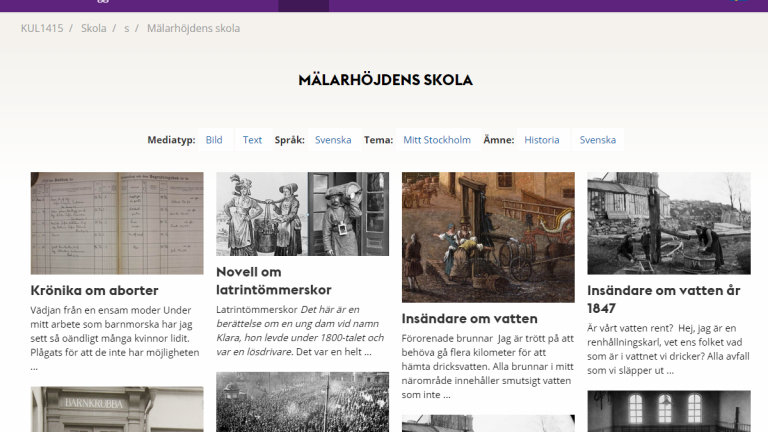Open Insändare om vatten title
Image resolution: width=768 pixels, height=432 pixels.
pyautogui.click(x=470, y=319)
